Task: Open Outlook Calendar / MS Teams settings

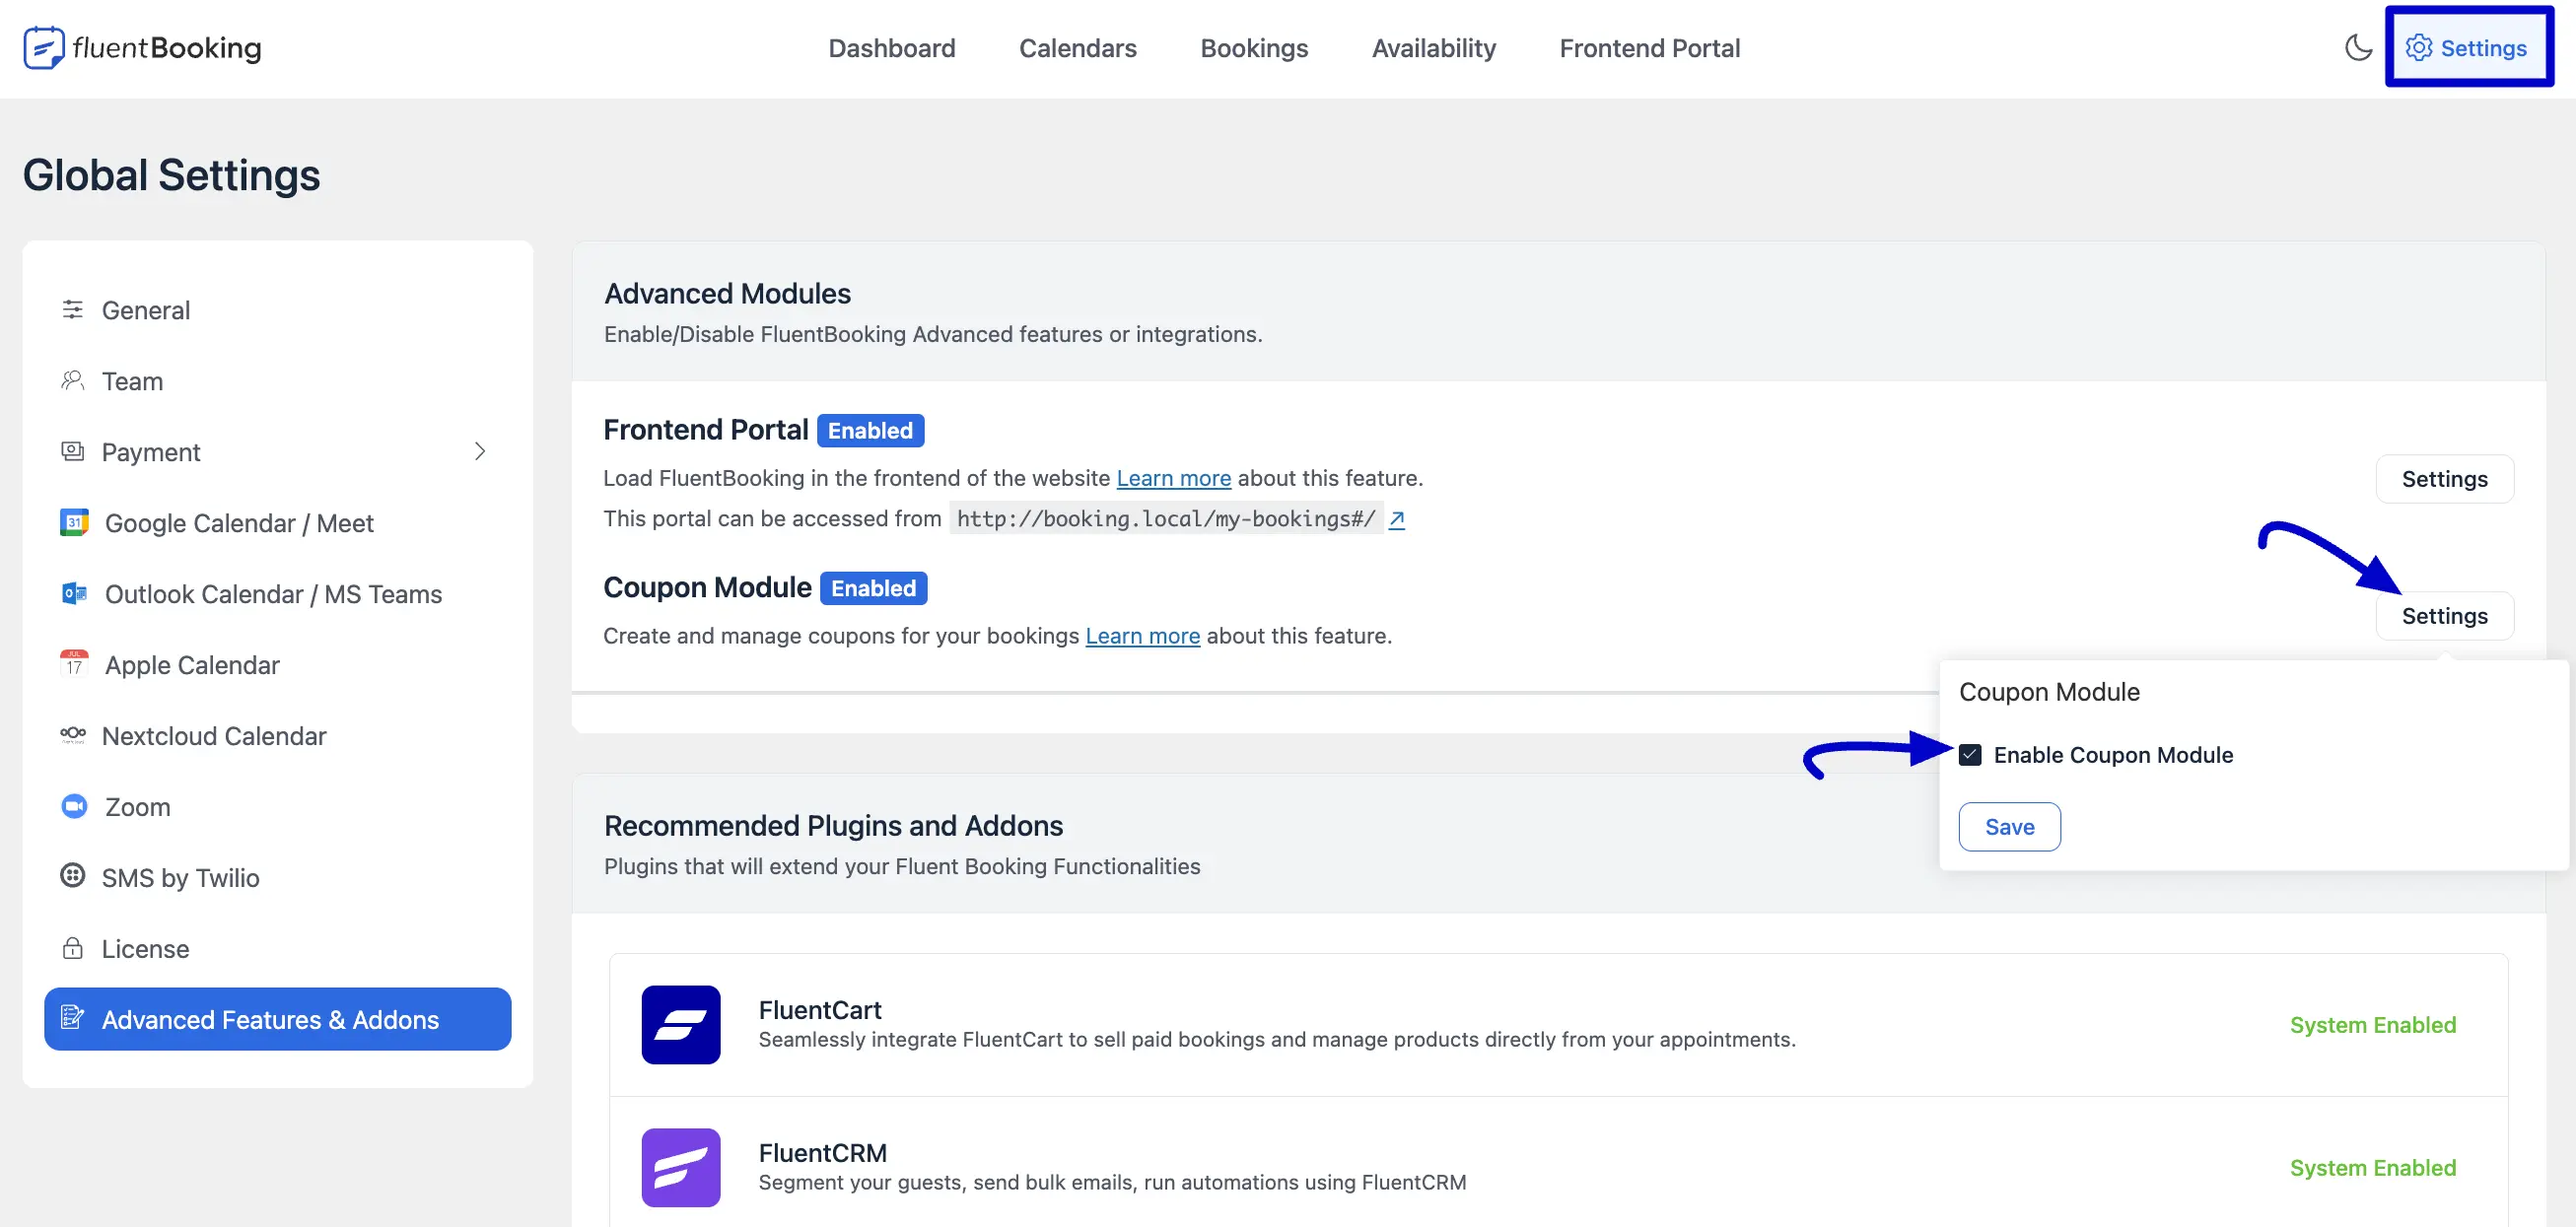Action: (x=278, y=594)
